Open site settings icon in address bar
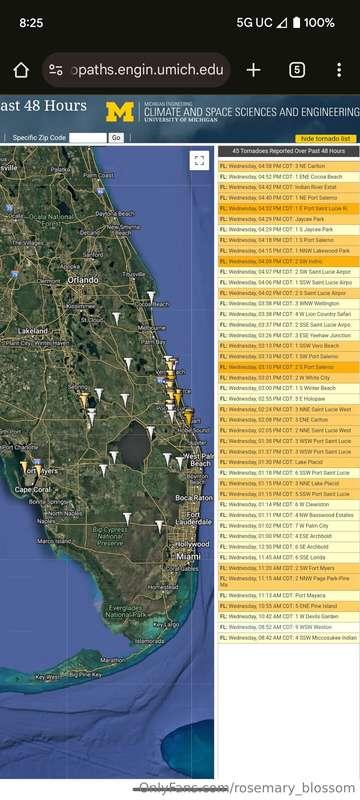This screenshot has width=360, height=800. coord(56,70)
